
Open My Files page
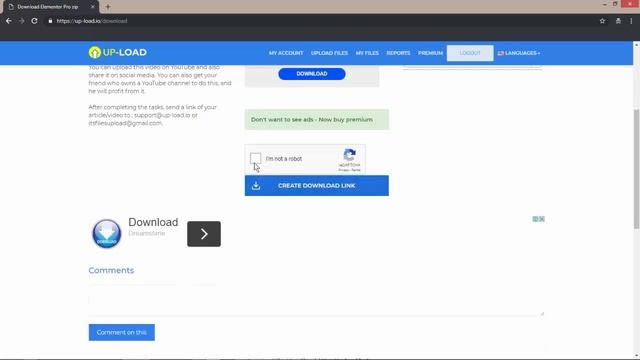[x=367, y=53]
